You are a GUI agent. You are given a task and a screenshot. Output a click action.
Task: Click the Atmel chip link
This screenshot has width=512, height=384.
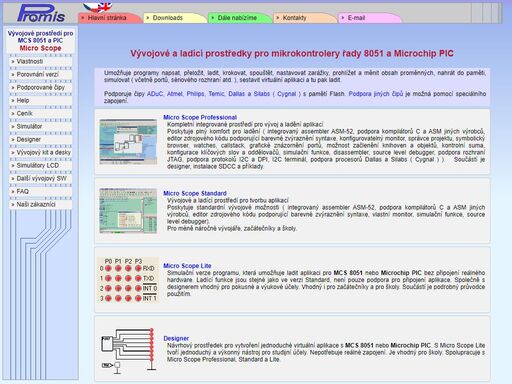pos(175,94)
